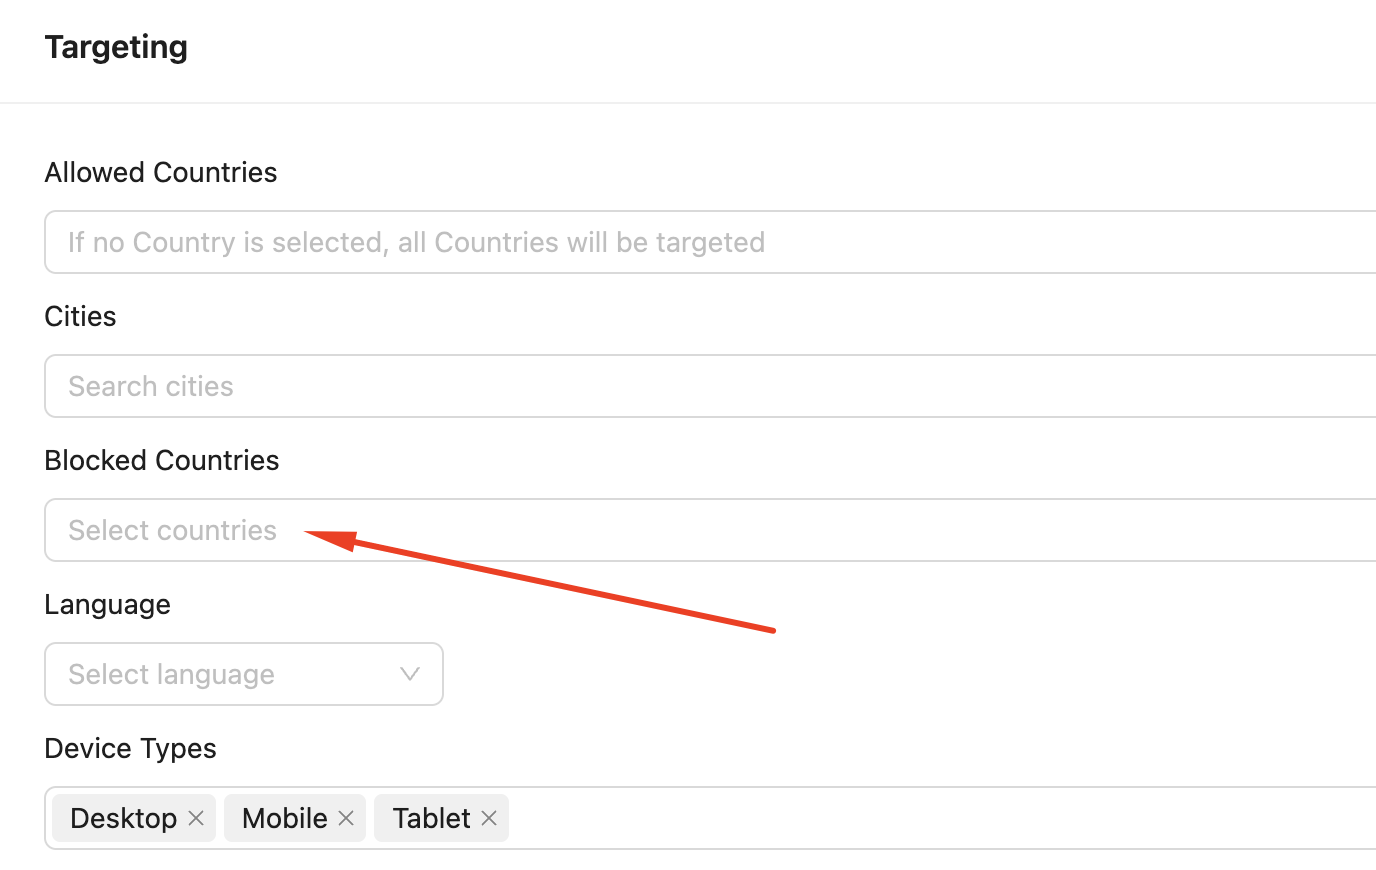Click empty area of Device Types field
Viewport: 1376px width, 870px height.
click(900, 818)
